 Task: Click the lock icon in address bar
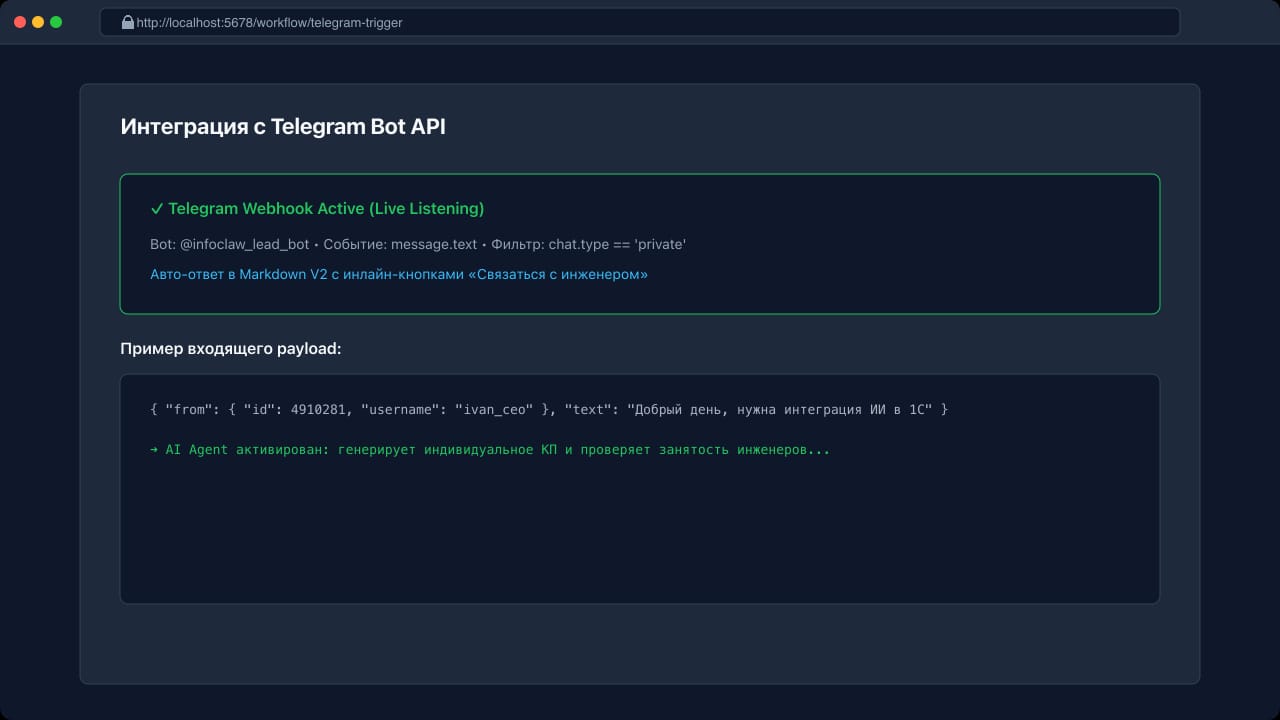coord(128,22)
